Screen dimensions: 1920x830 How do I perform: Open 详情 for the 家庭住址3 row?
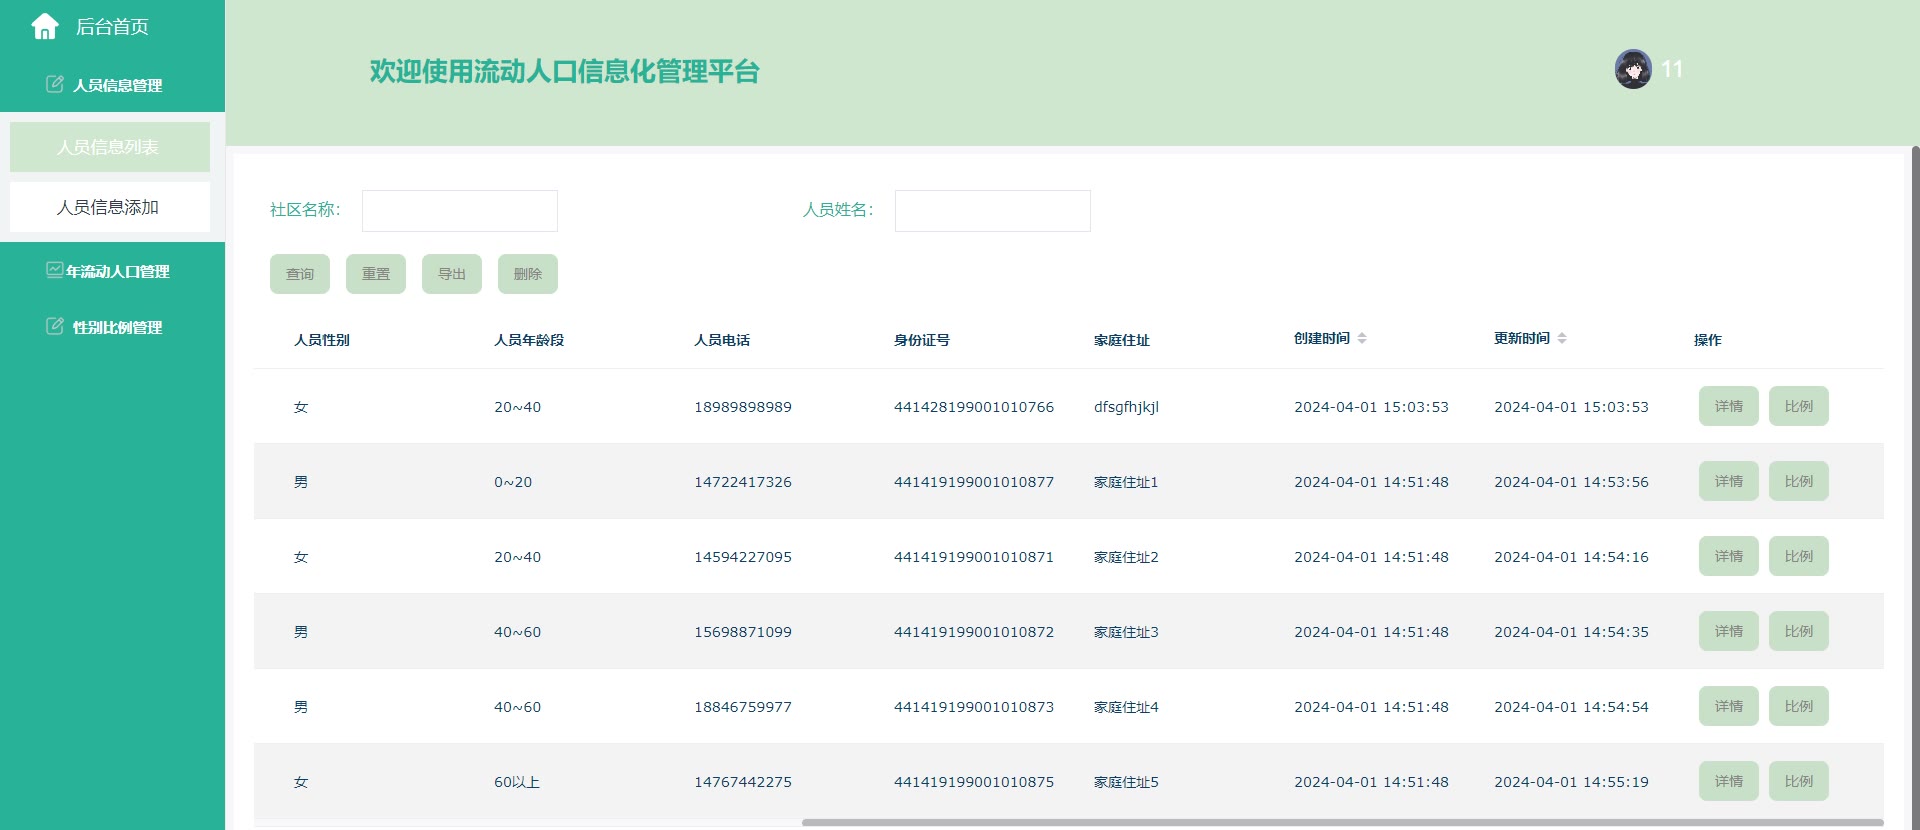tap(1729, 631)
